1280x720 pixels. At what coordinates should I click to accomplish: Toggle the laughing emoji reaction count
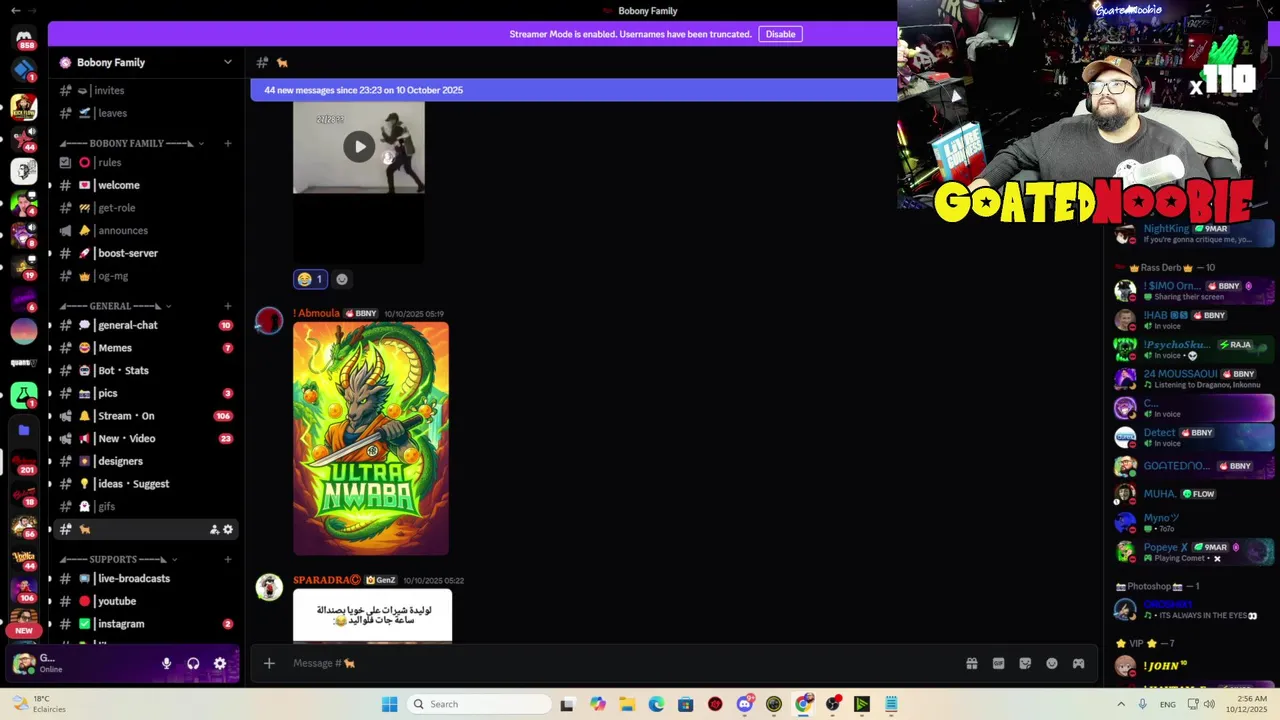tap(310, 279)
